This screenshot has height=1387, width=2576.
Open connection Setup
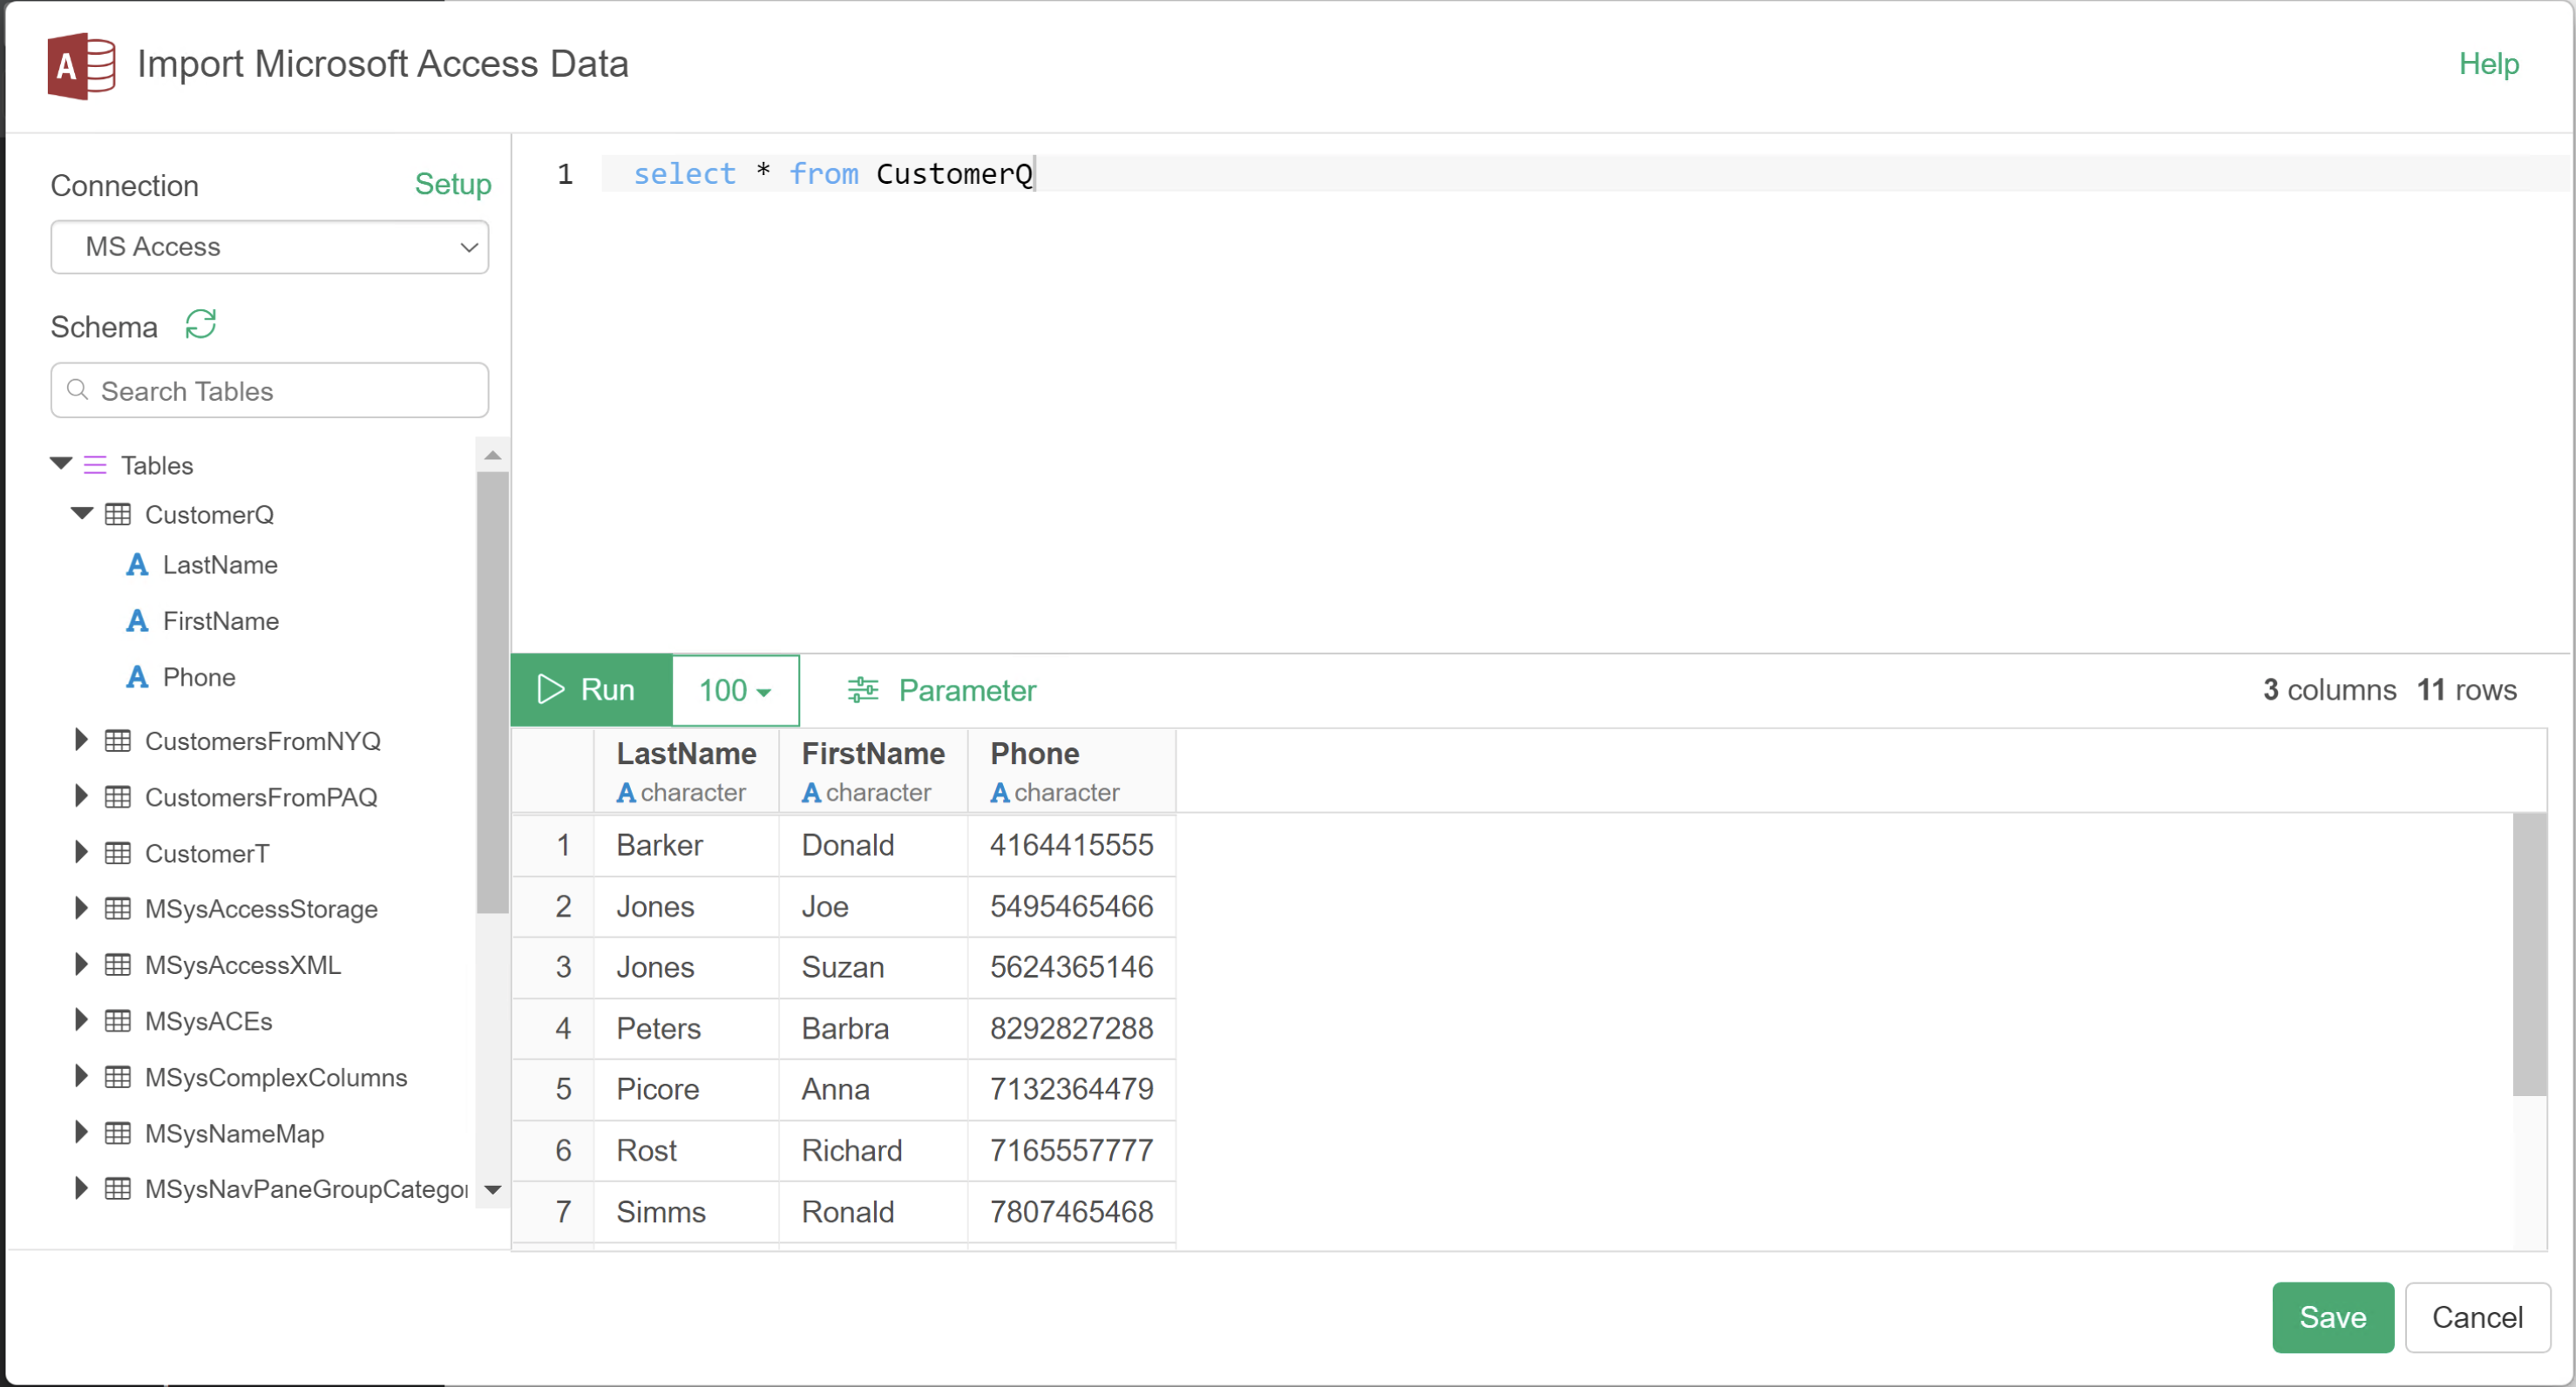click(x=453, y=184)
